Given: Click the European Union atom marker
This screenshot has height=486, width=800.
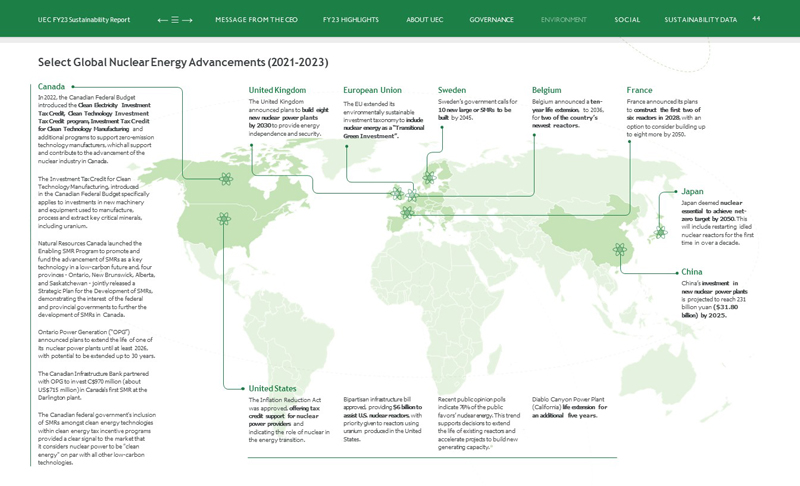Looking at the screenshot, I should (x=413, y=197).
